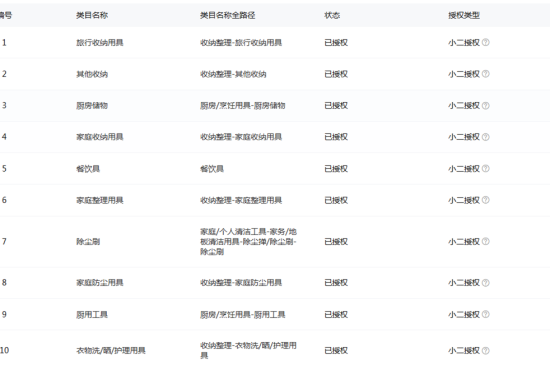
Task: Click 已授权 status in row 7
Action: click(x=336, y=242)
